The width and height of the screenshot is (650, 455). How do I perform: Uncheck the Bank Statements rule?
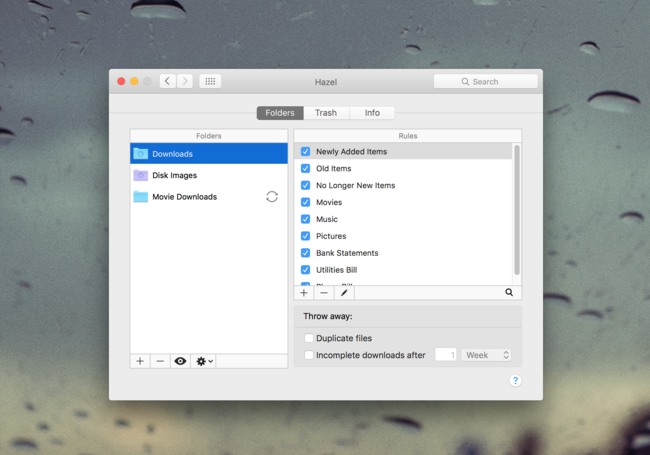(306, 253)
